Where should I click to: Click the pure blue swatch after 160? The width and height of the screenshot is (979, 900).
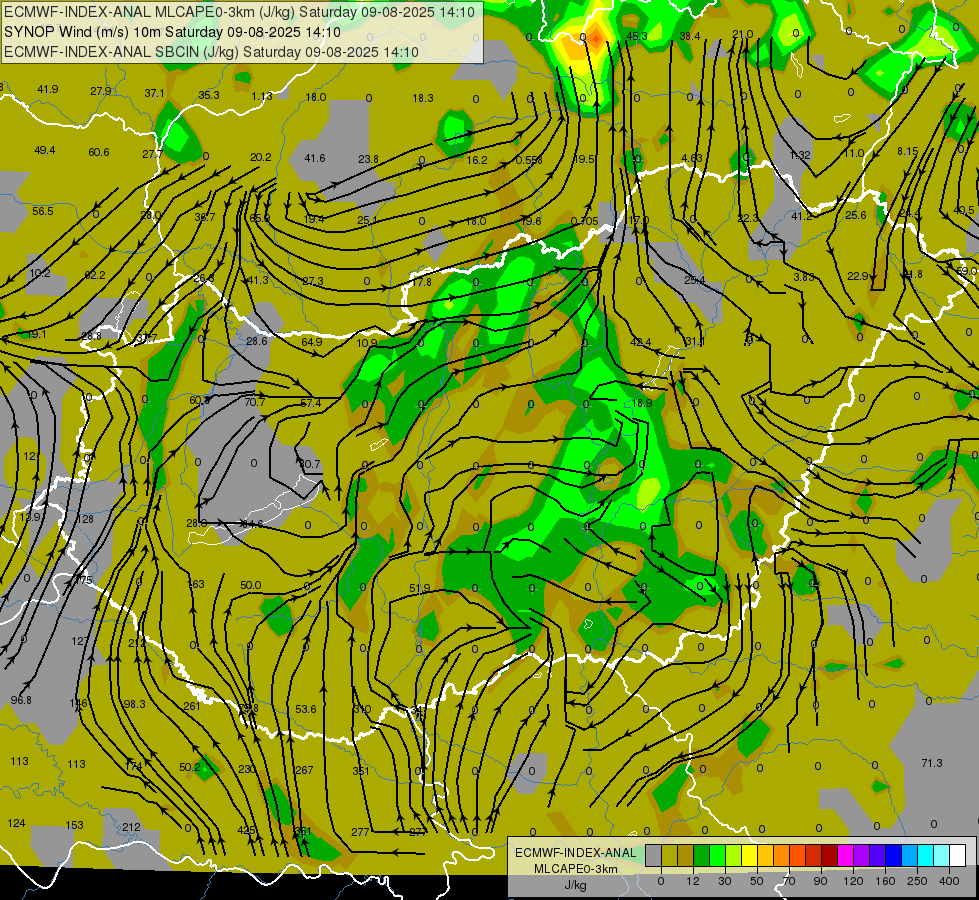894,856
